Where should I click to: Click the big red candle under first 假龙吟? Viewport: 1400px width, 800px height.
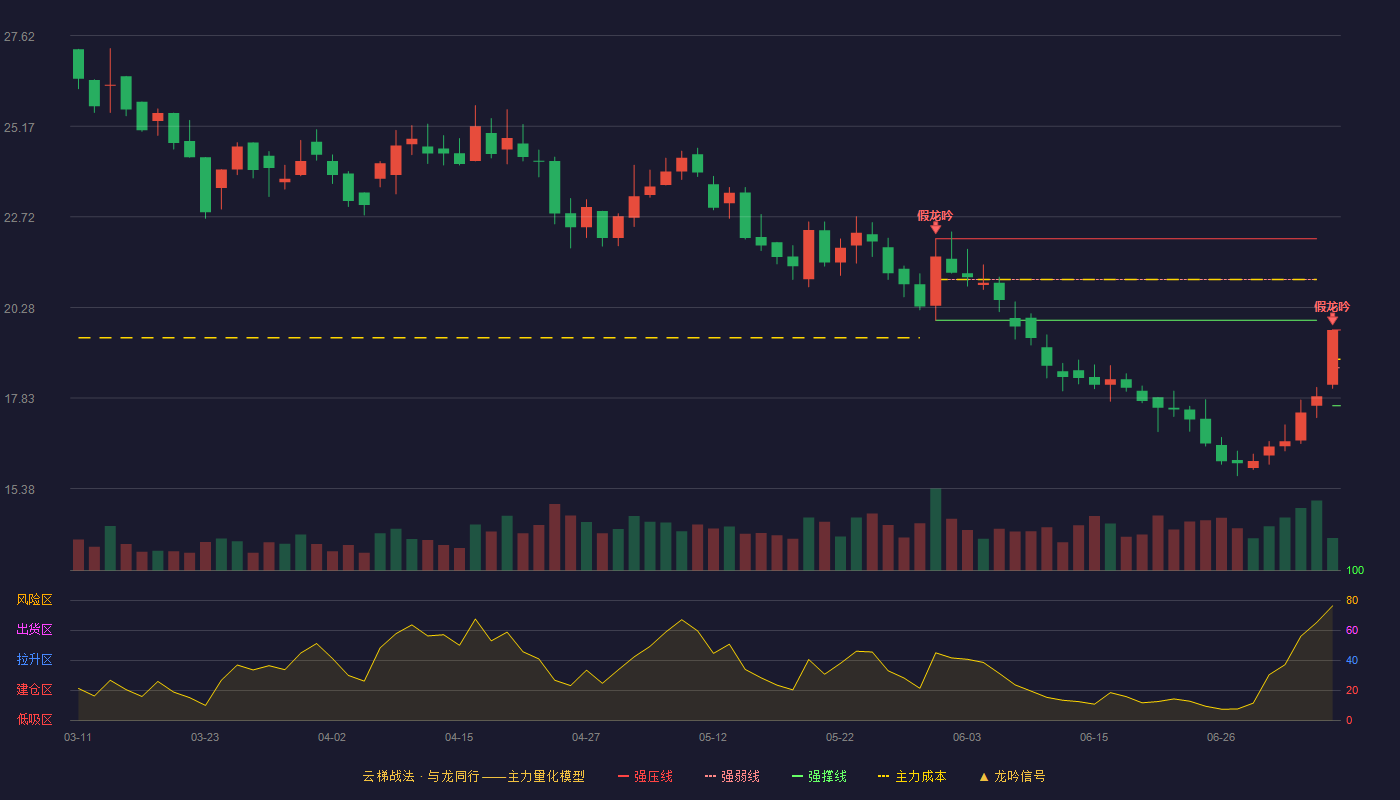point(935,280)
